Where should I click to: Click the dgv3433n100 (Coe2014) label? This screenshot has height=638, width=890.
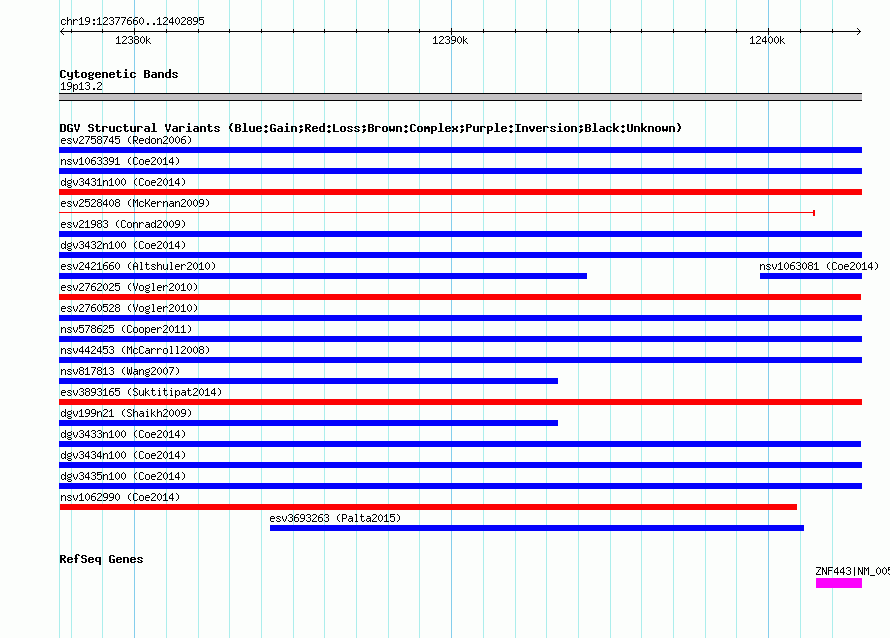pos(123,434)
